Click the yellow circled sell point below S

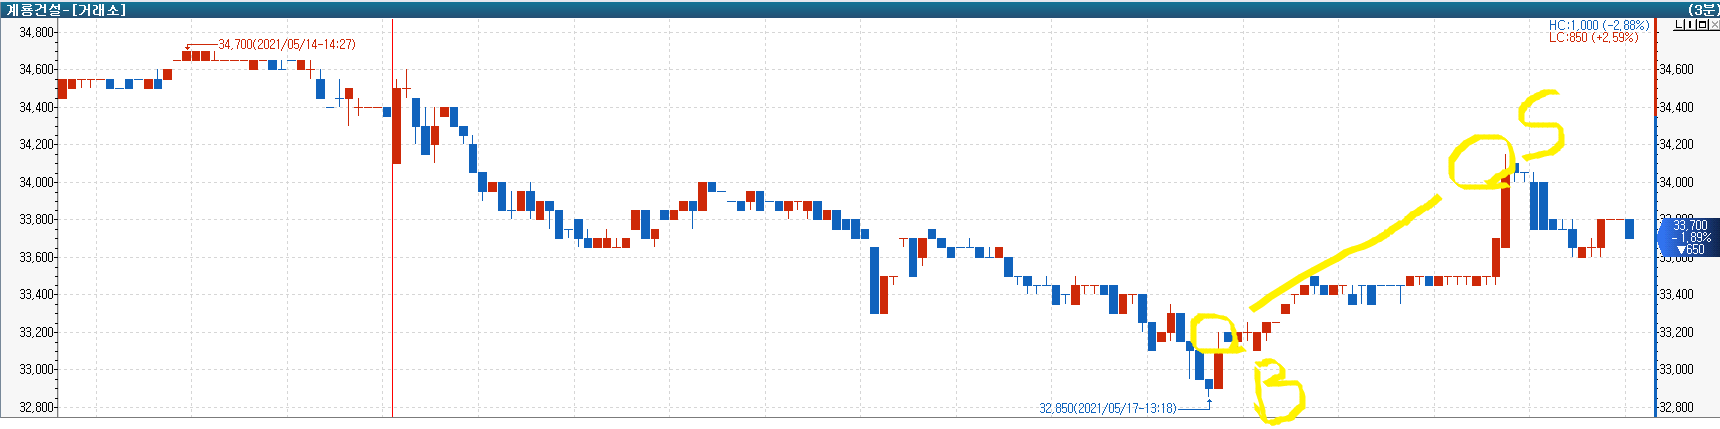(x=1481, y=163)
